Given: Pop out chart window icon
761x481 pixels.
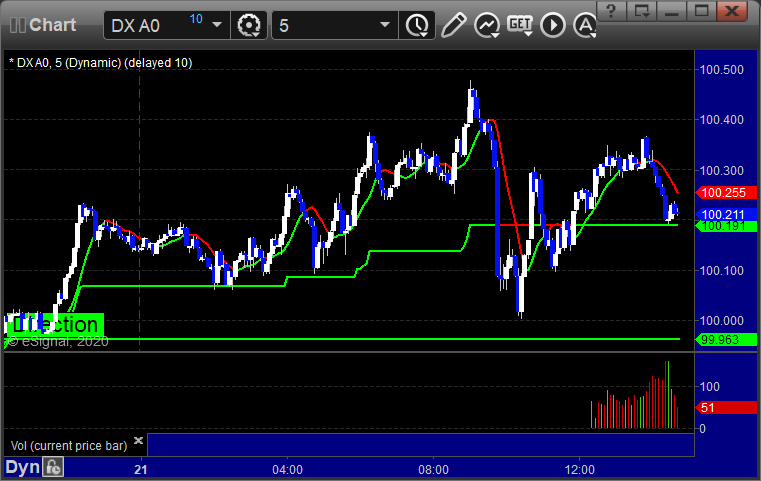Looking at the screenshot, I should 641,11.
